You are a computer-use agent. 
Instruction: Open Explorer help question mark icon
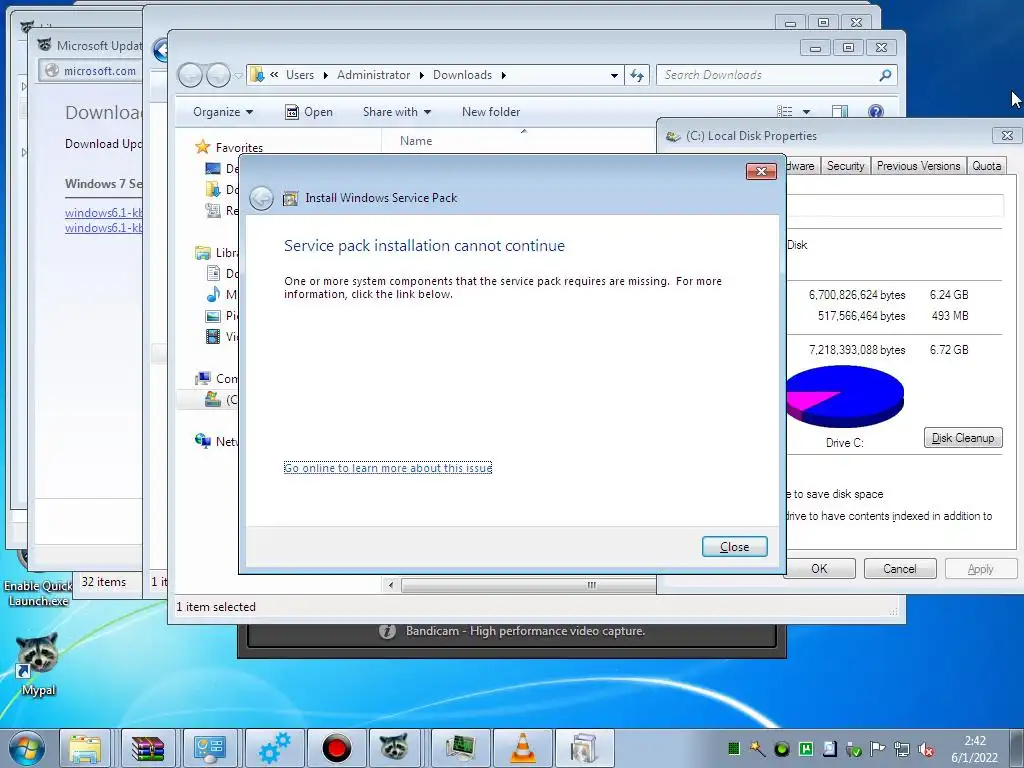pos(876,112)
